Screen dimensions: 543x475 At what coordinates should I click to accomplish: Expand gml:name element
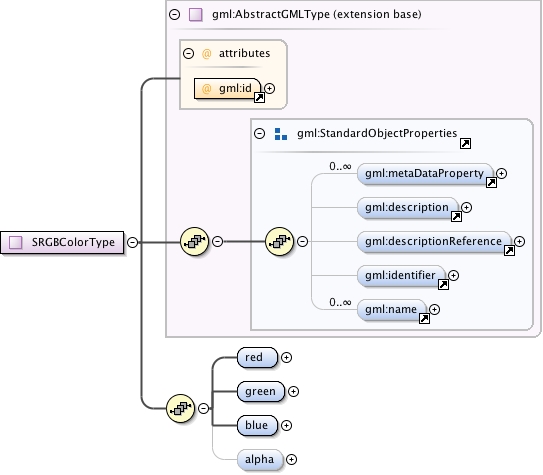(434, 309)
